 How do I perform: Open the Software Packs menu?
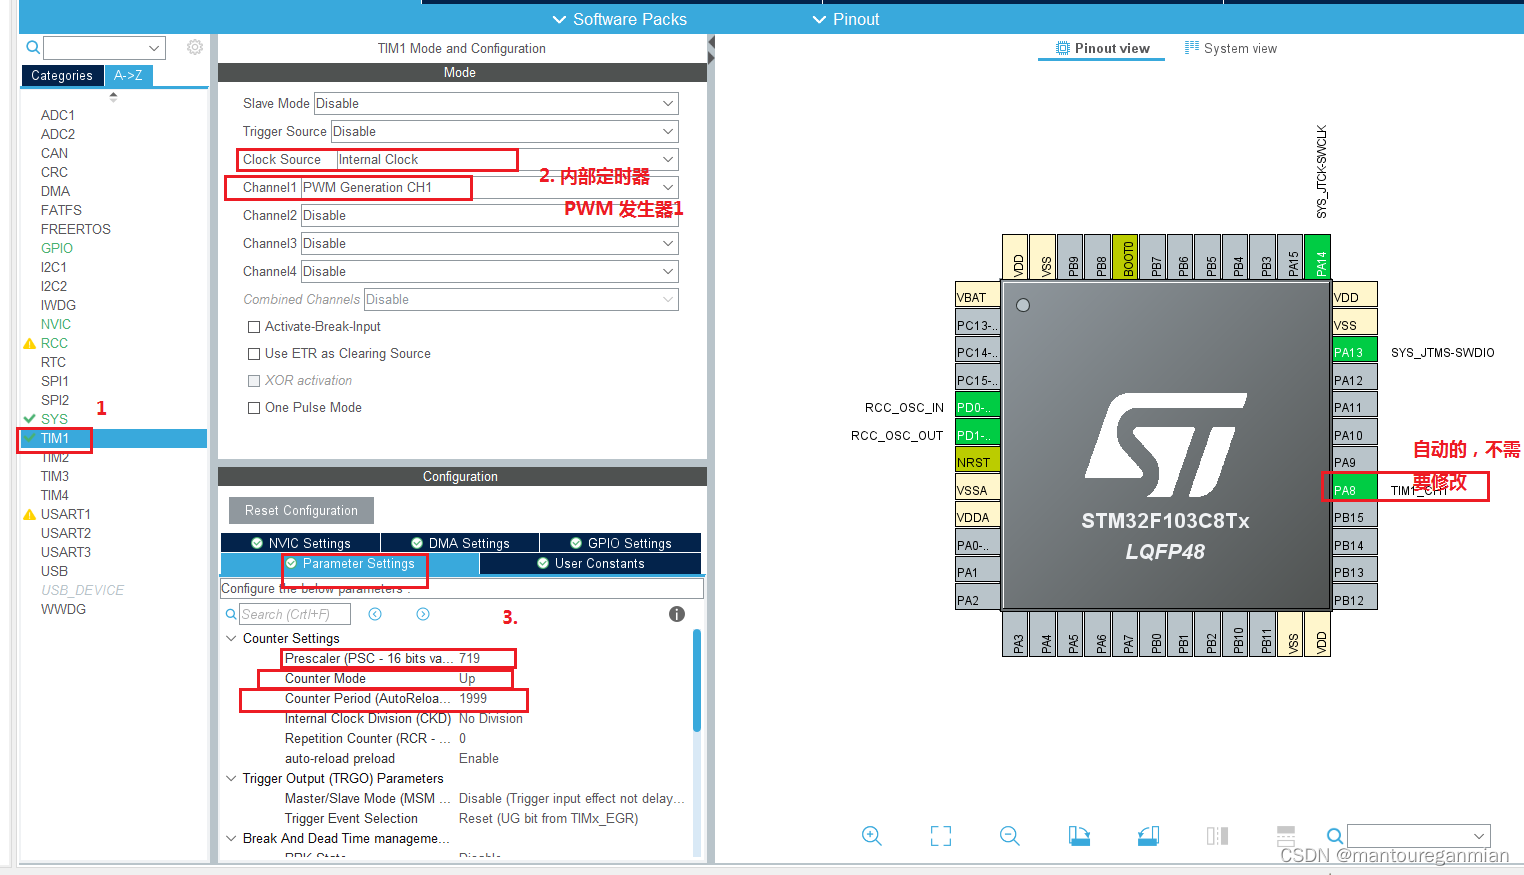[x=620, y=19]
